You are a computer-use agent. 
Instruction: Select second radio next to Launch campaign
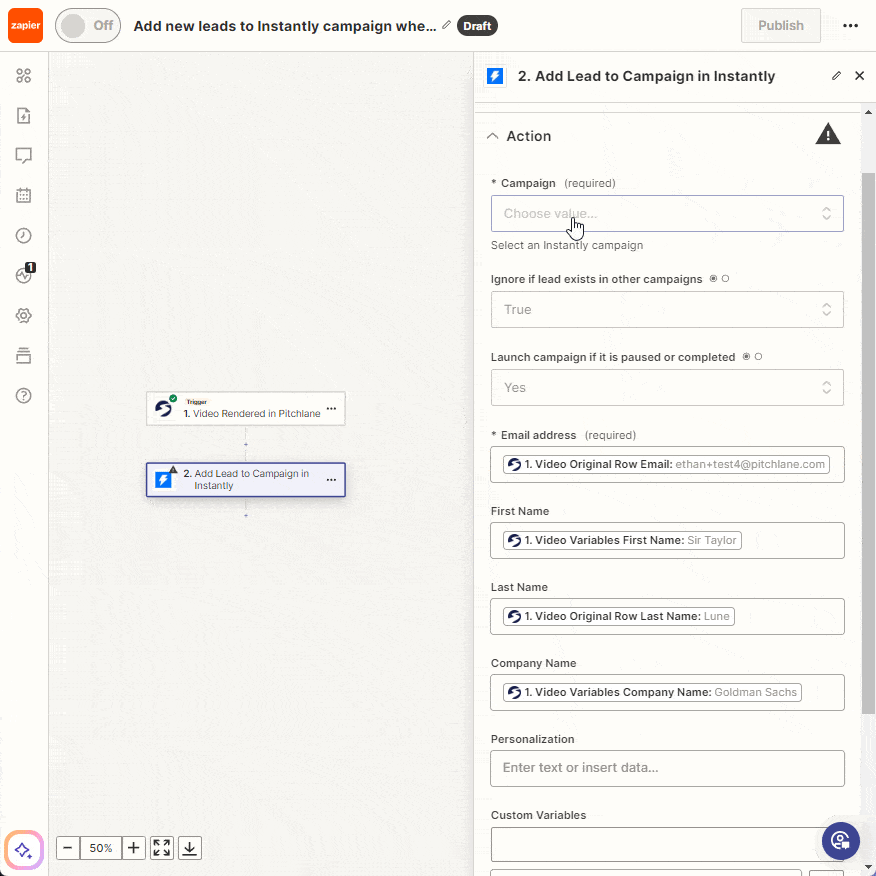[759, 356]
